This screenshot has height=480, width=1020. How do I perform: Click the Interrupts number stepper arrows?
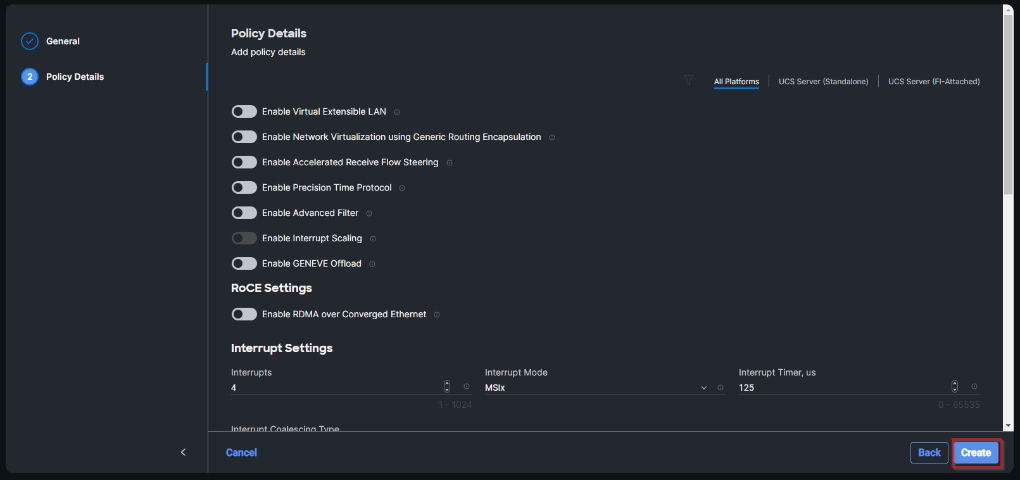click(446, 387)
